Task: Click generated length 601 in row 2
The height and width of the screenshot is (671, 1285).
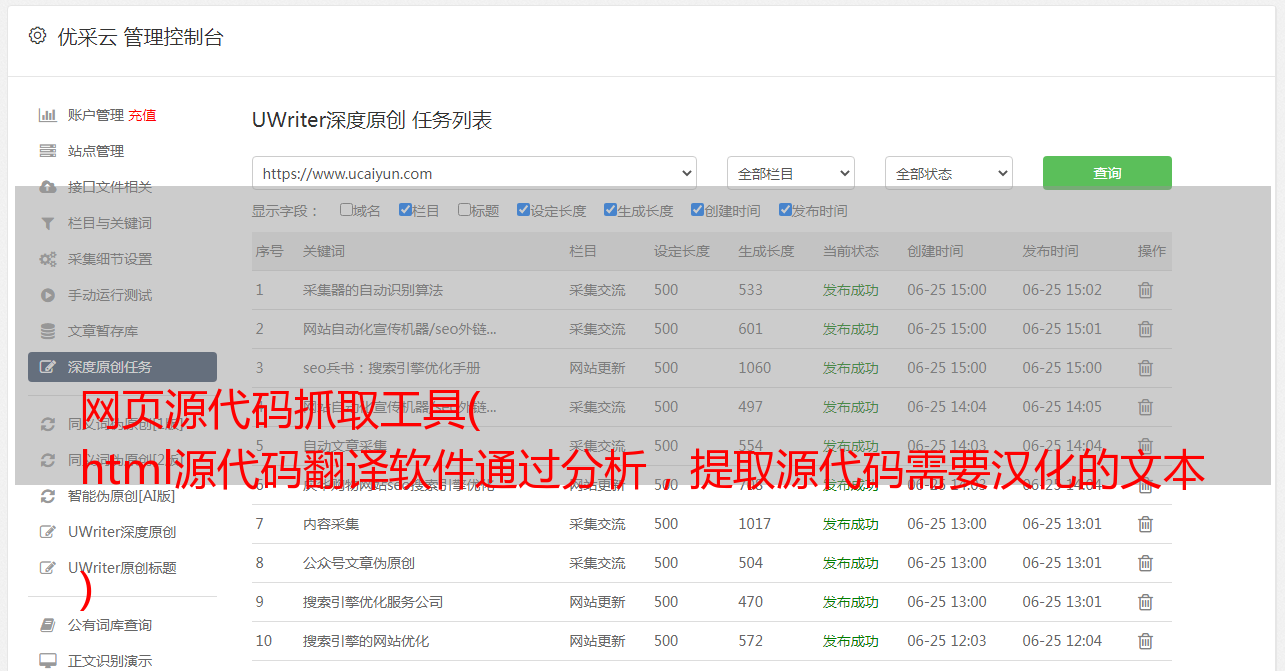Action: pyautogui.click(x=750, y=329)
